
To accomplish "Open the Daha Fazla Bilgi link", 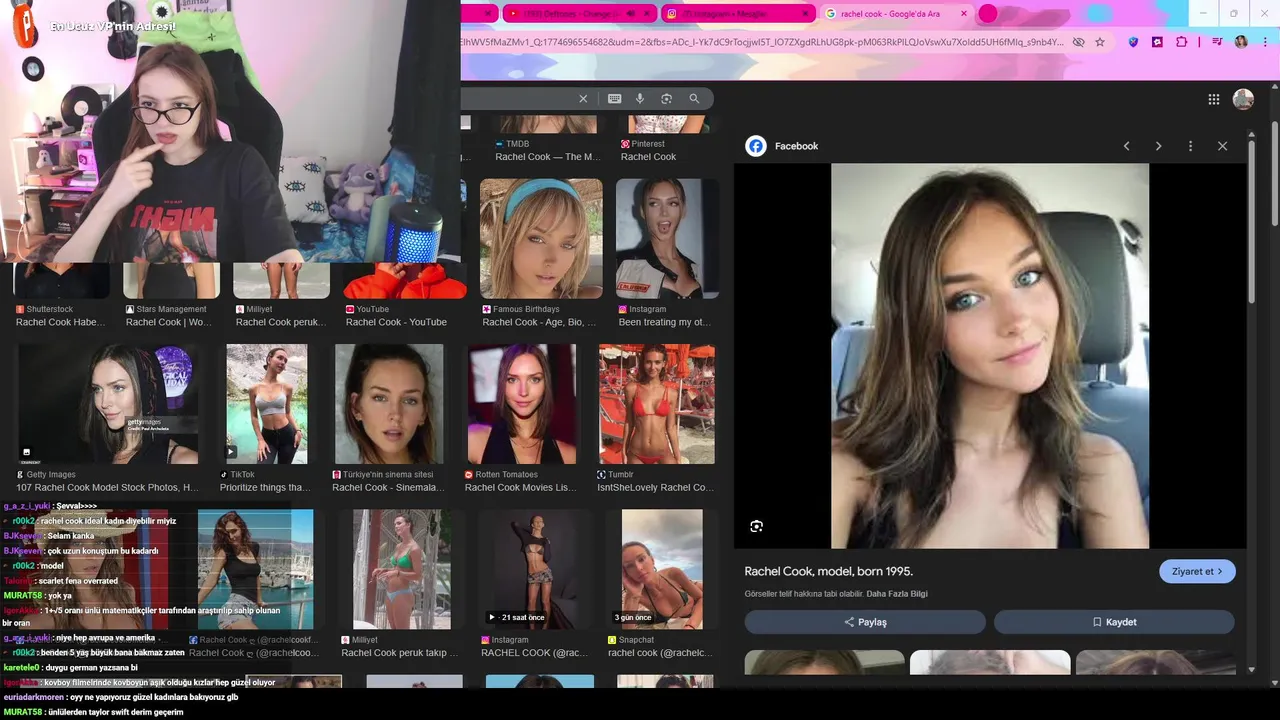I will tap(897, 594).
